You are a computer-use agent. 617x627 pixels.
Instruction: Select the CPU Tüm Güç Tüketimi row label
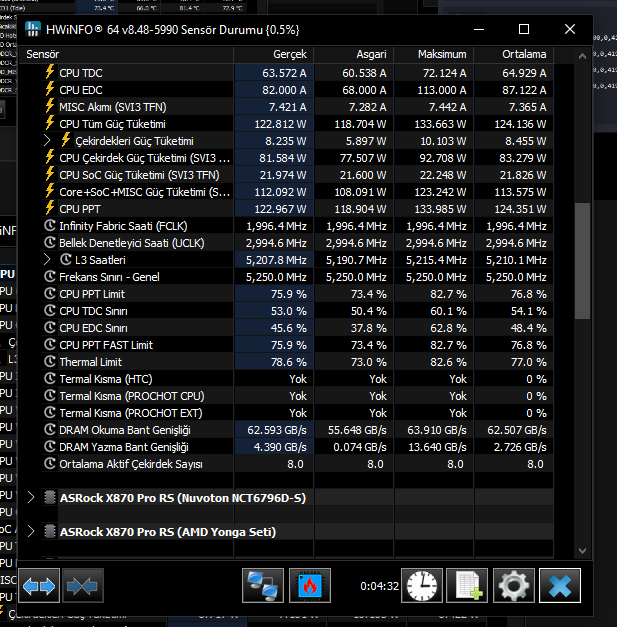click(x=112, y=124)
